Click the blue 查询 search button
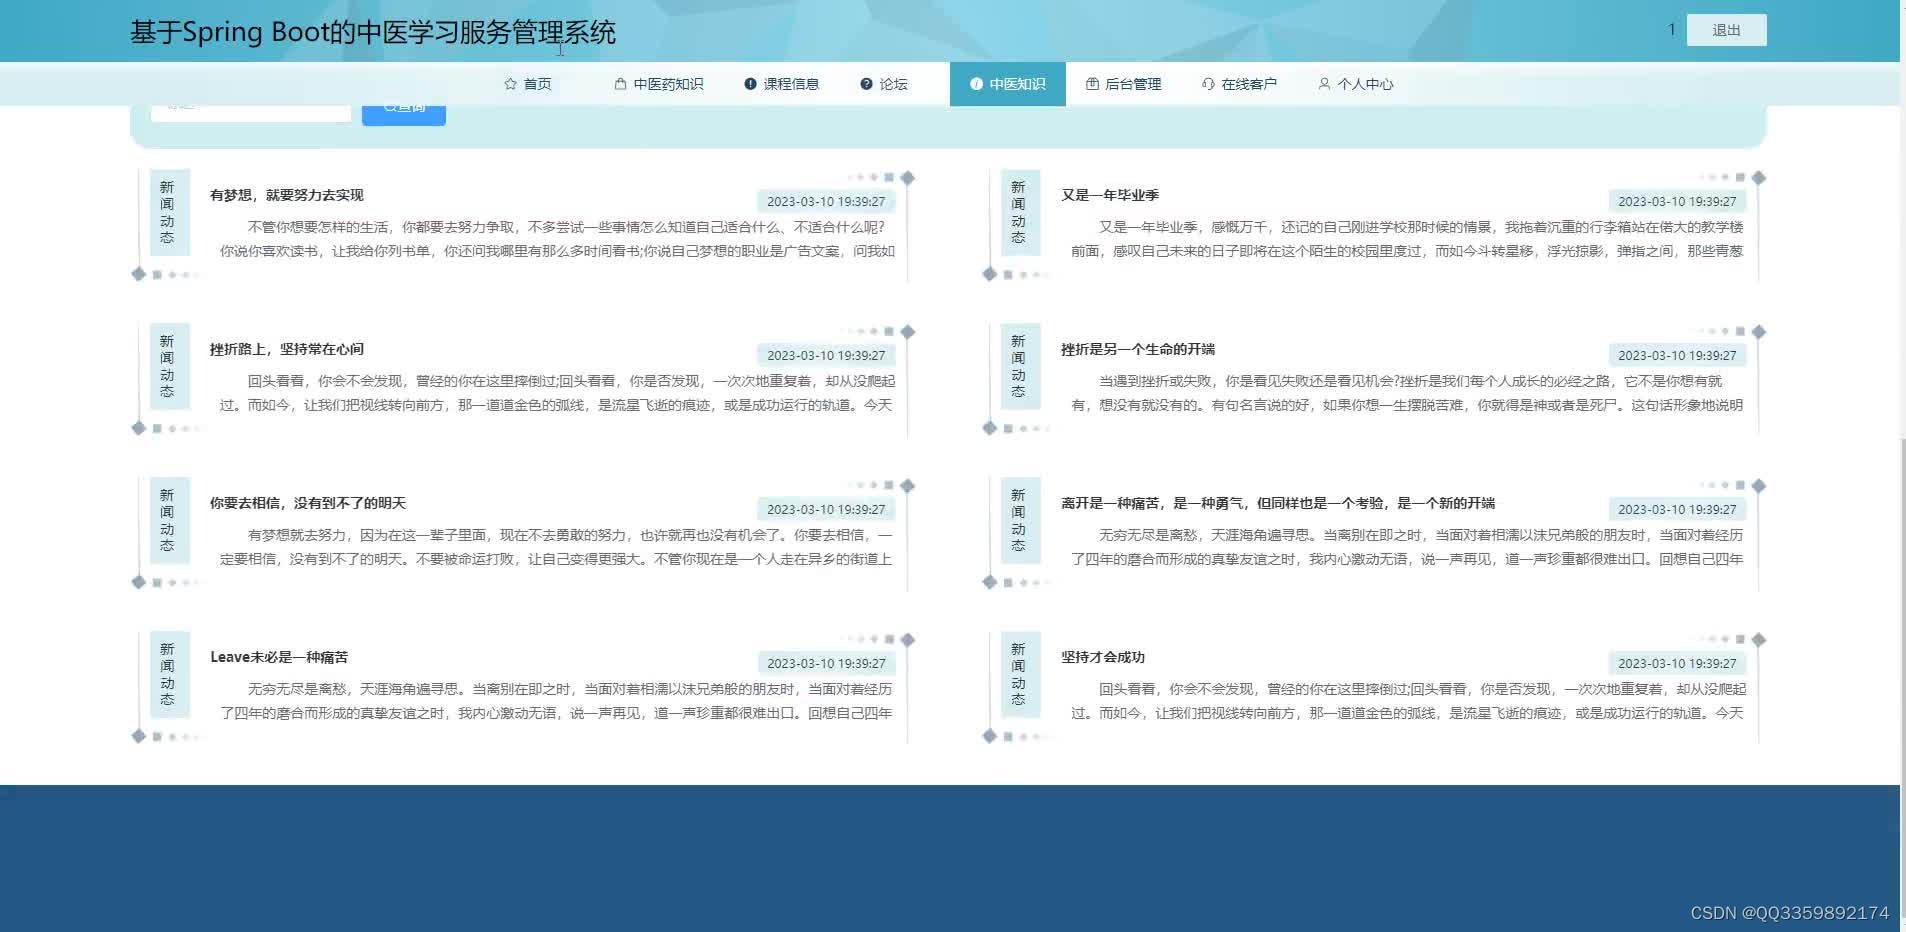 (x=404, y=114)
